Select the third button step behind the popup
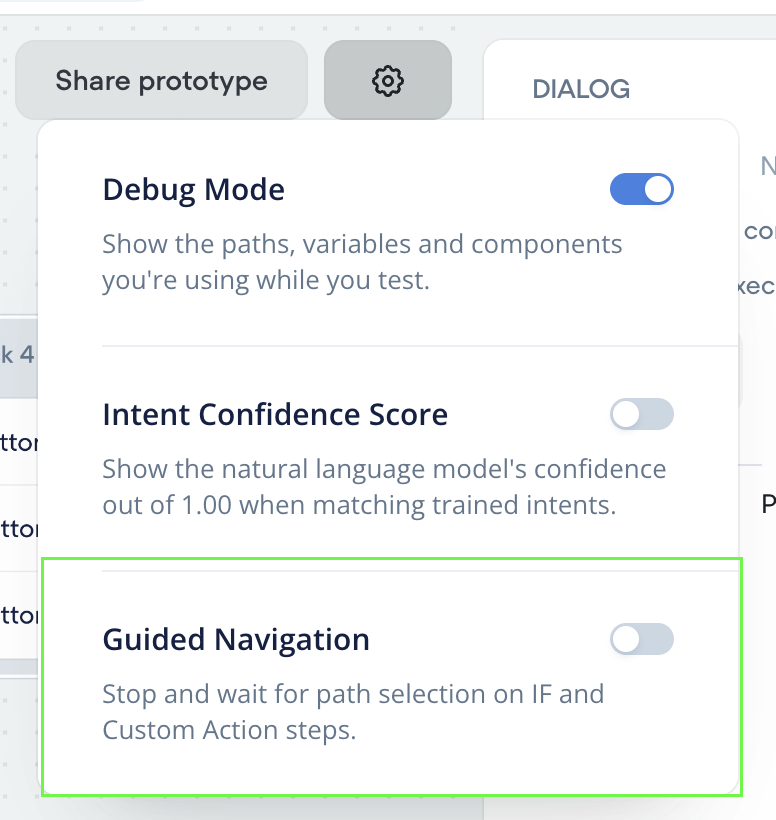The height and width of the screenshot is (820, 776). pos(19,616)
